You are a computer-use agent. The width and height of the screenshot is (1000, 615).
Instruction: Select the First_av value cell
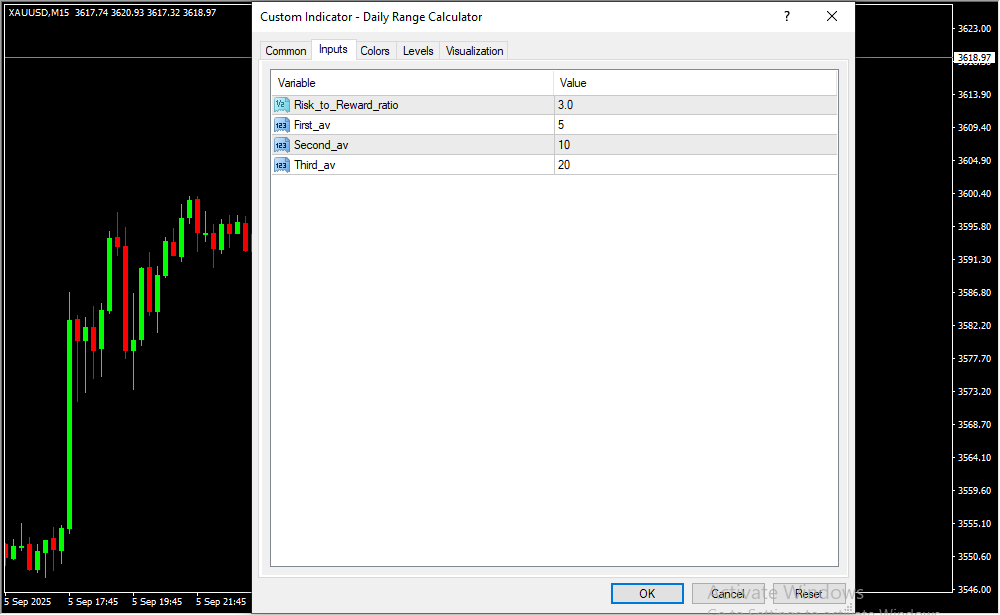coord(695,125)
